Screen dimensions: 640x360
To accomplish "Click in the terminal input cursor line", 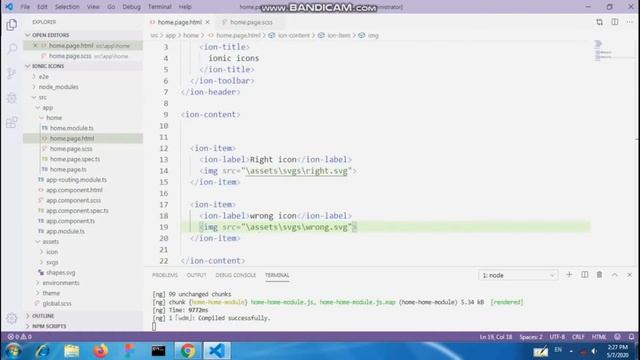I will (154, 326).
